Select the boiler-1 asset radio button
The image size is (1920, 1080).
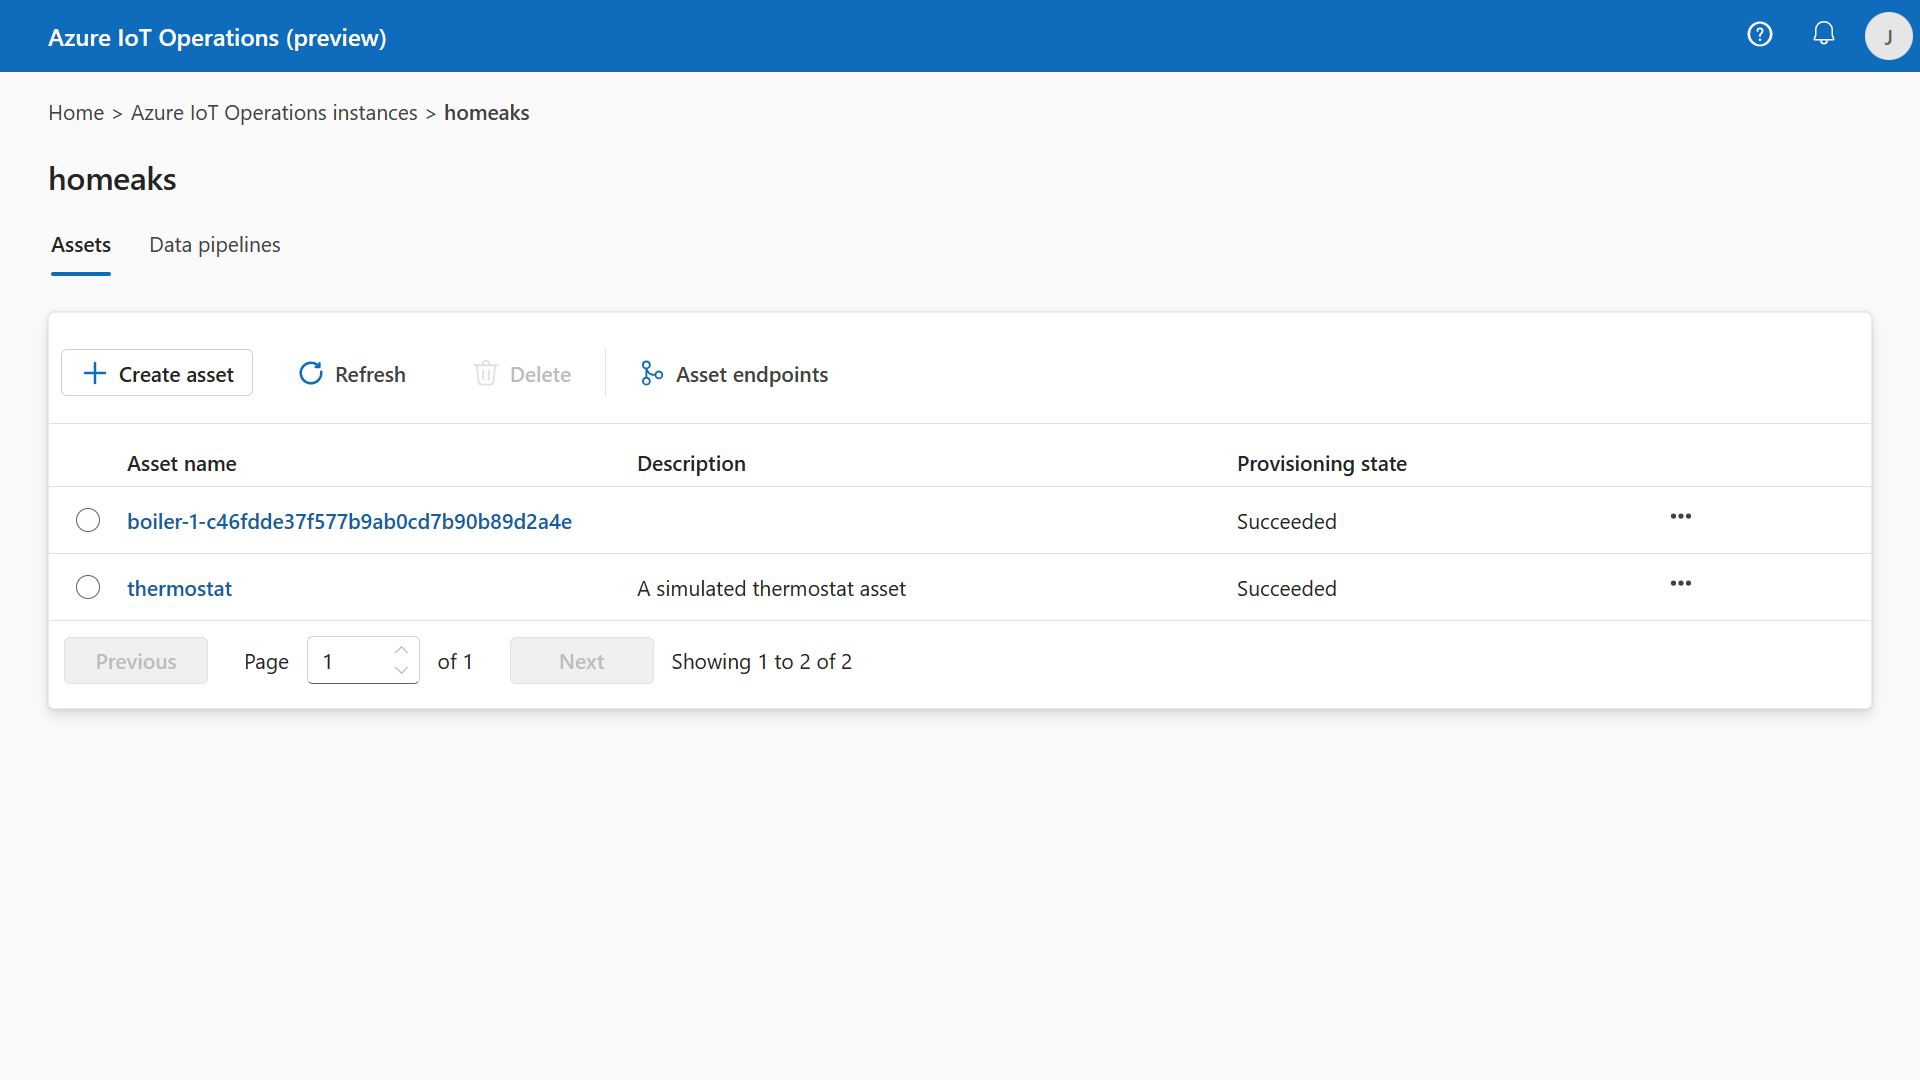click(88, 520)
